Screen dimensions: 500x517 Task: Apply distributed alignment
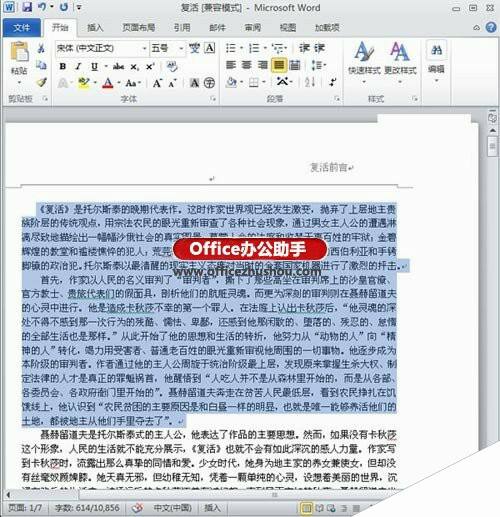tap(295, 65)
